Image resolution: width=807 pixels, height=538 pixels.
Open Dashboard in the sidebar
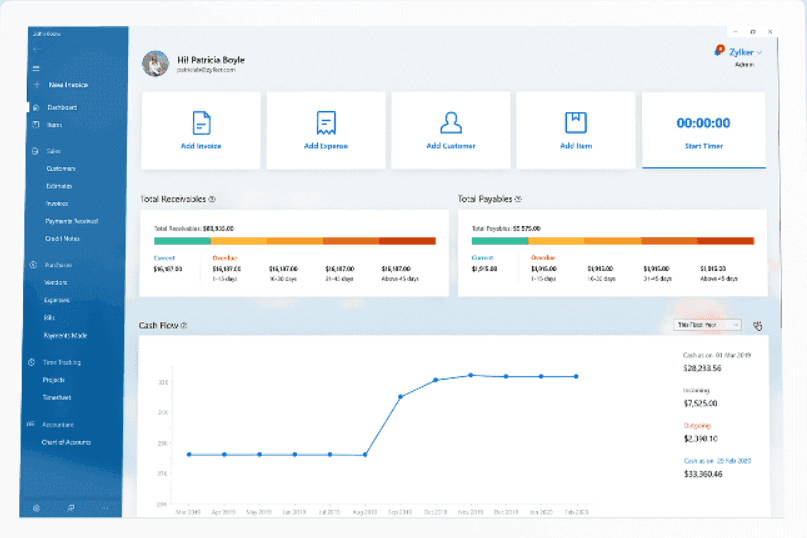click(62, 108)
